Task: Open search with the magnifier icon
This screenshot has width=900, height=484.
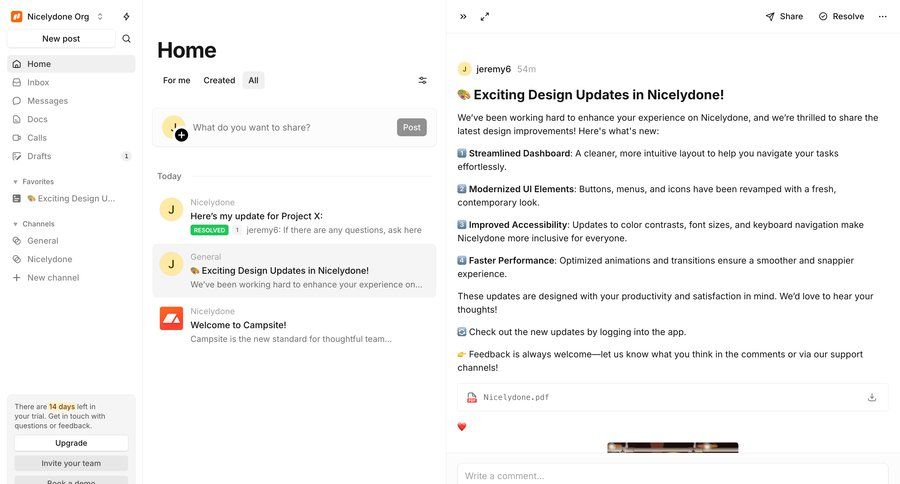Action: tap(126, 38)
